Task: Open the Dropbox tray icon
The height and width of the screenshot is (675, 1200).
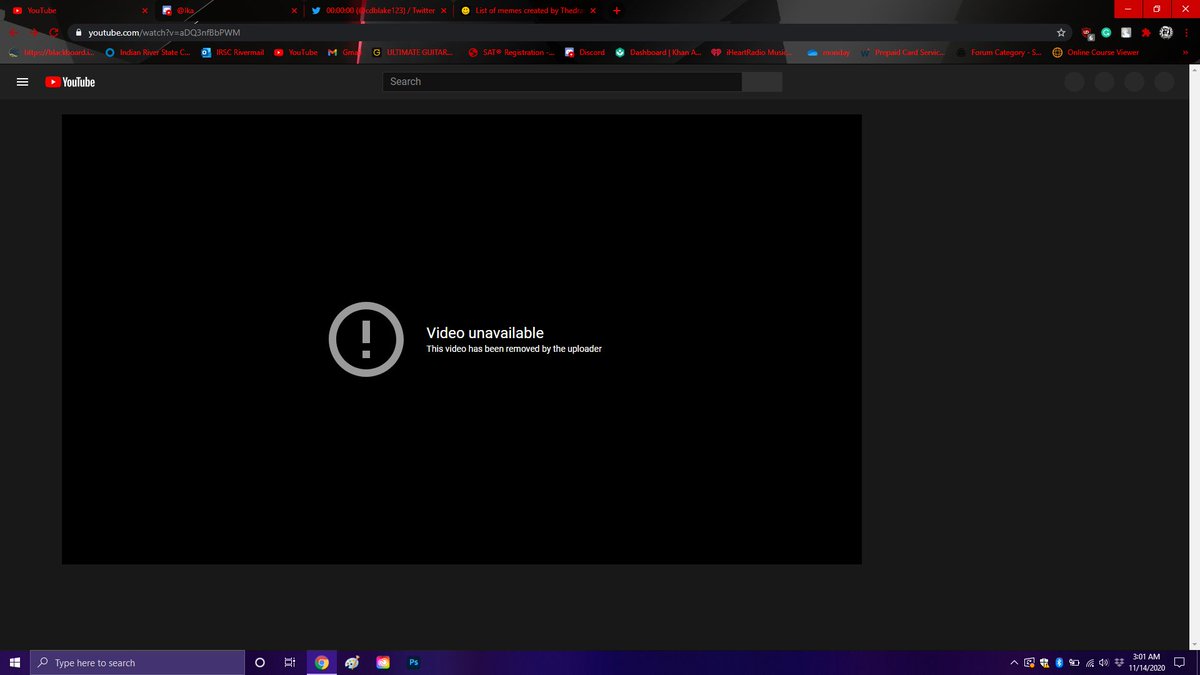Action: [1119, 662]
